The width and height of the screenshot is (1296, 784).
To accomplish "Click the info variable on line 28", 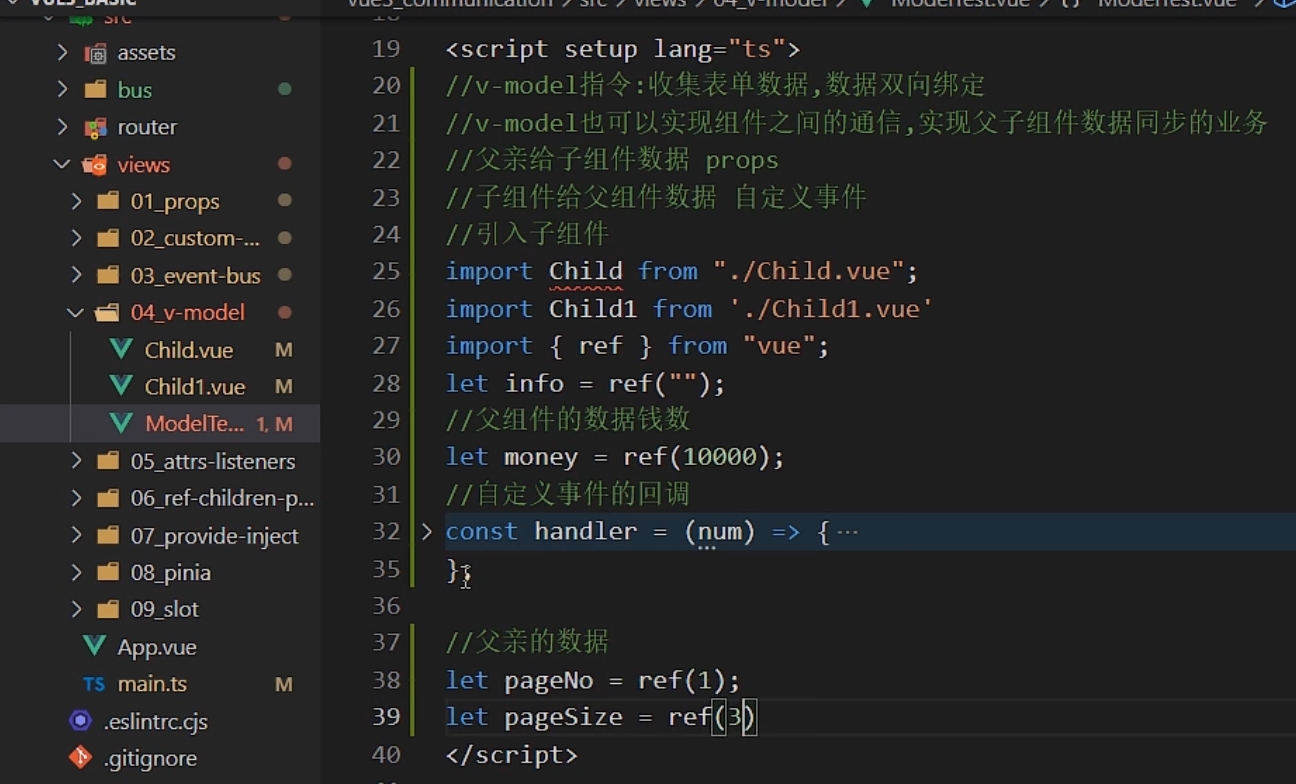I will (534, 384).
